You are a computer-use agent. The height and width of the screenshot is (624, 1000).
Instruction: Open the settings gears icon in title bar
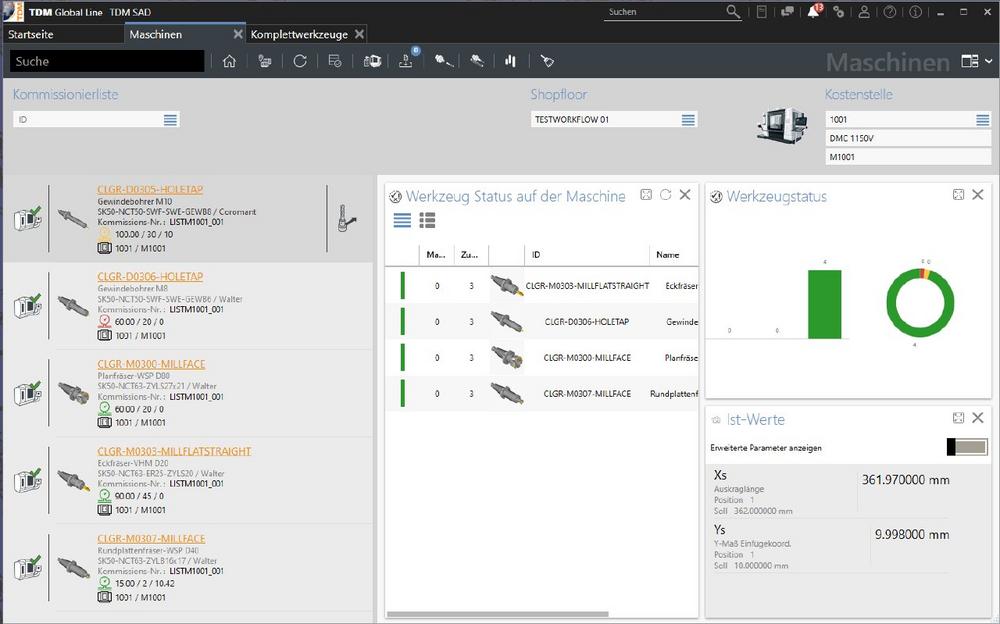839,12
